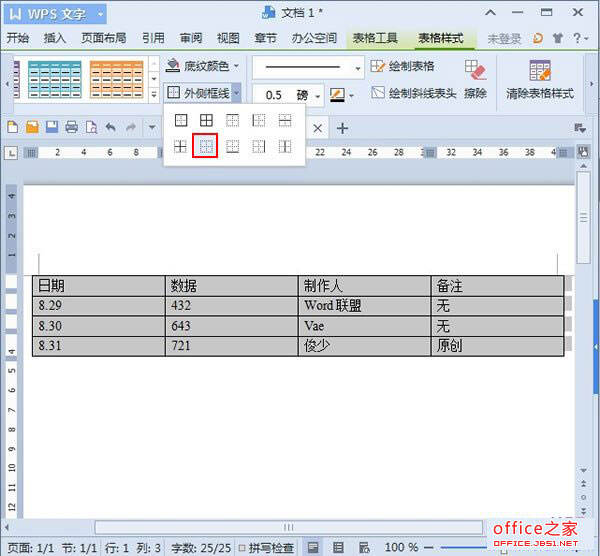Switch to print layout view in status bar
The image size is (600, 556).
(x=313, y=547)
